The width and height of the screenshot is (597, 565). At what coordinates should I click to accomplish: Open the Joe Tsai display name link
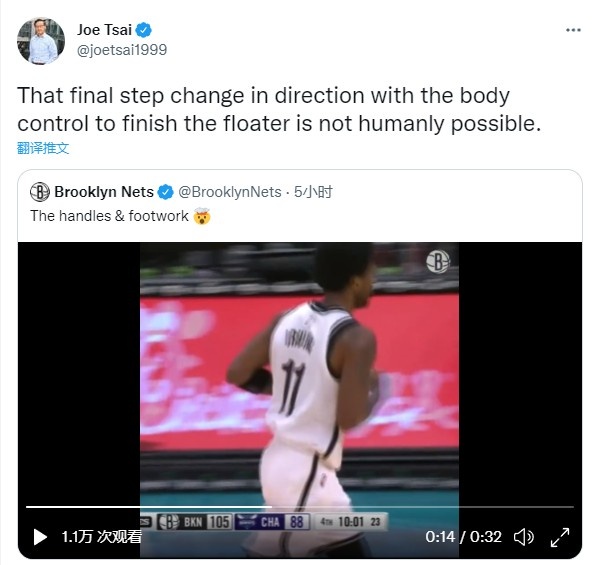pos(104,30)
